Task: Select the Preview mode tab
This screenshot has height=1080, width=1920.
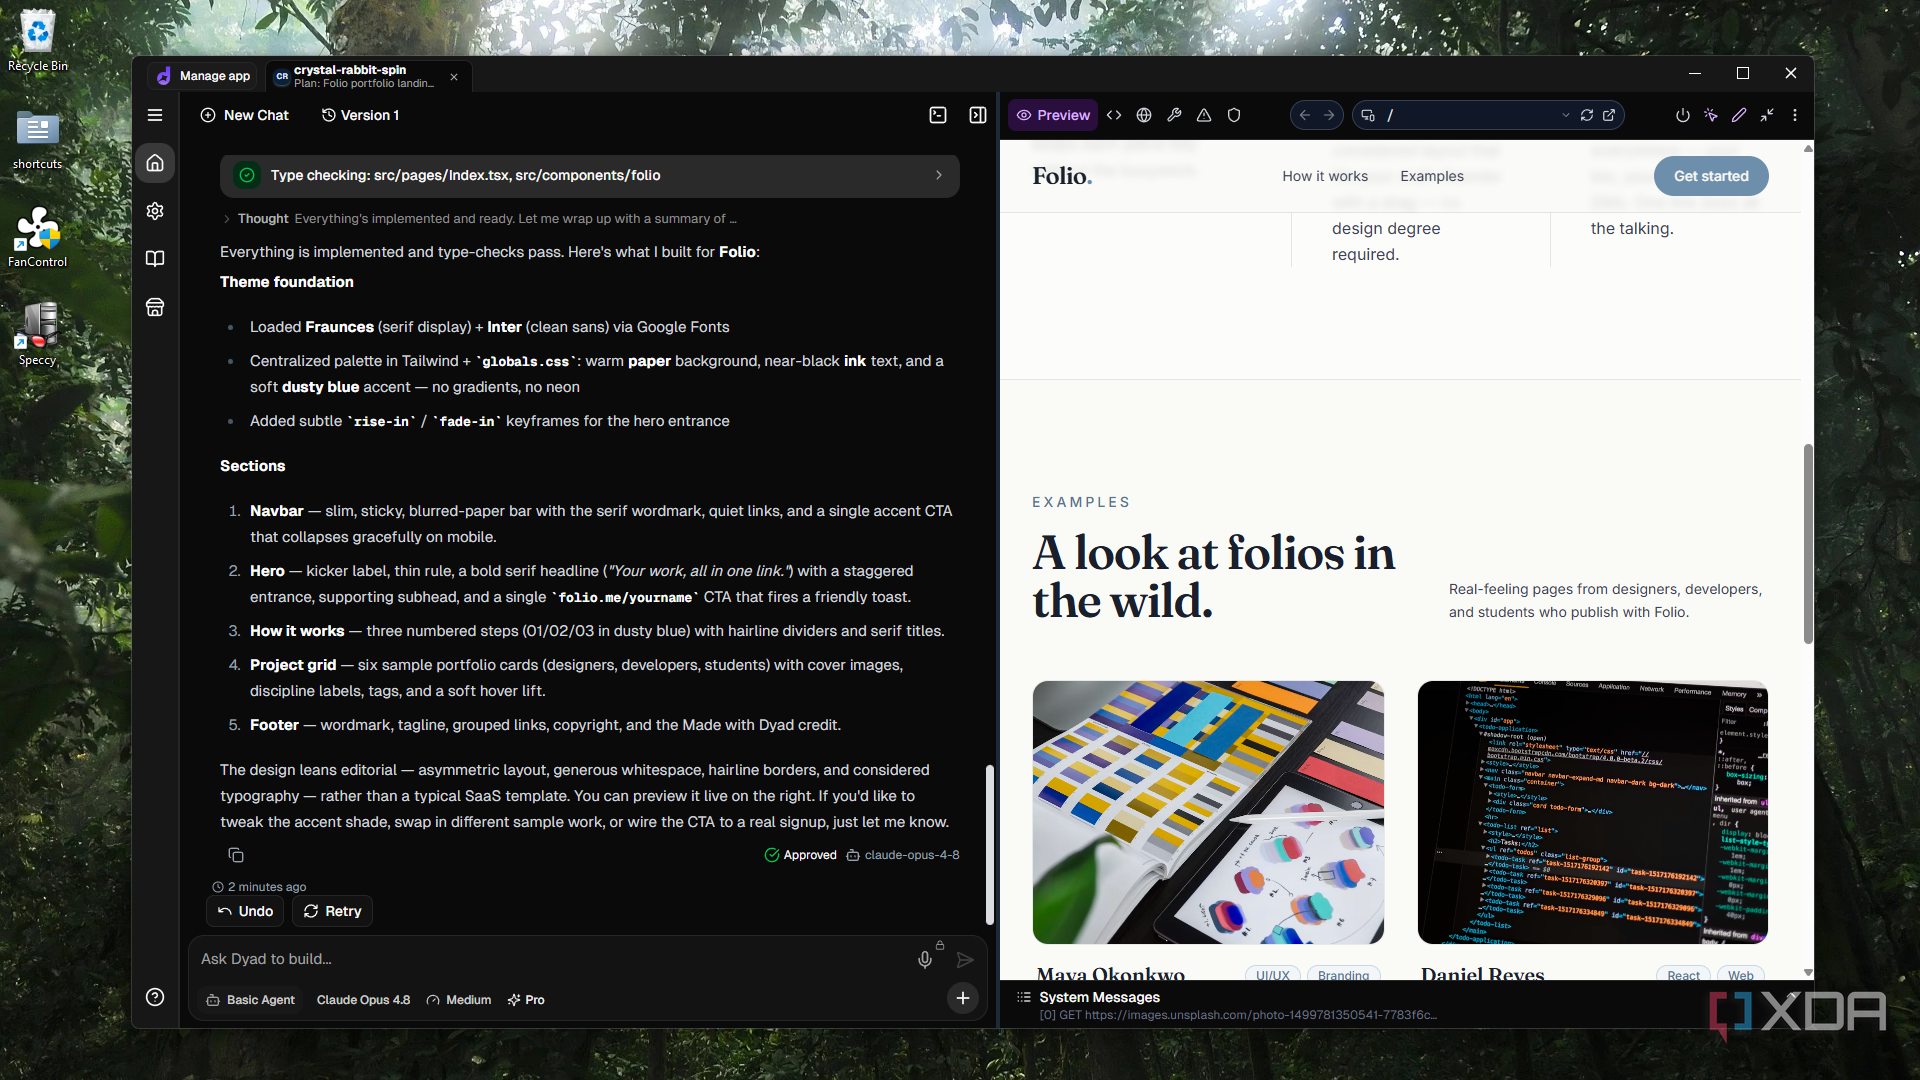Action: (x=1053, y=115)
